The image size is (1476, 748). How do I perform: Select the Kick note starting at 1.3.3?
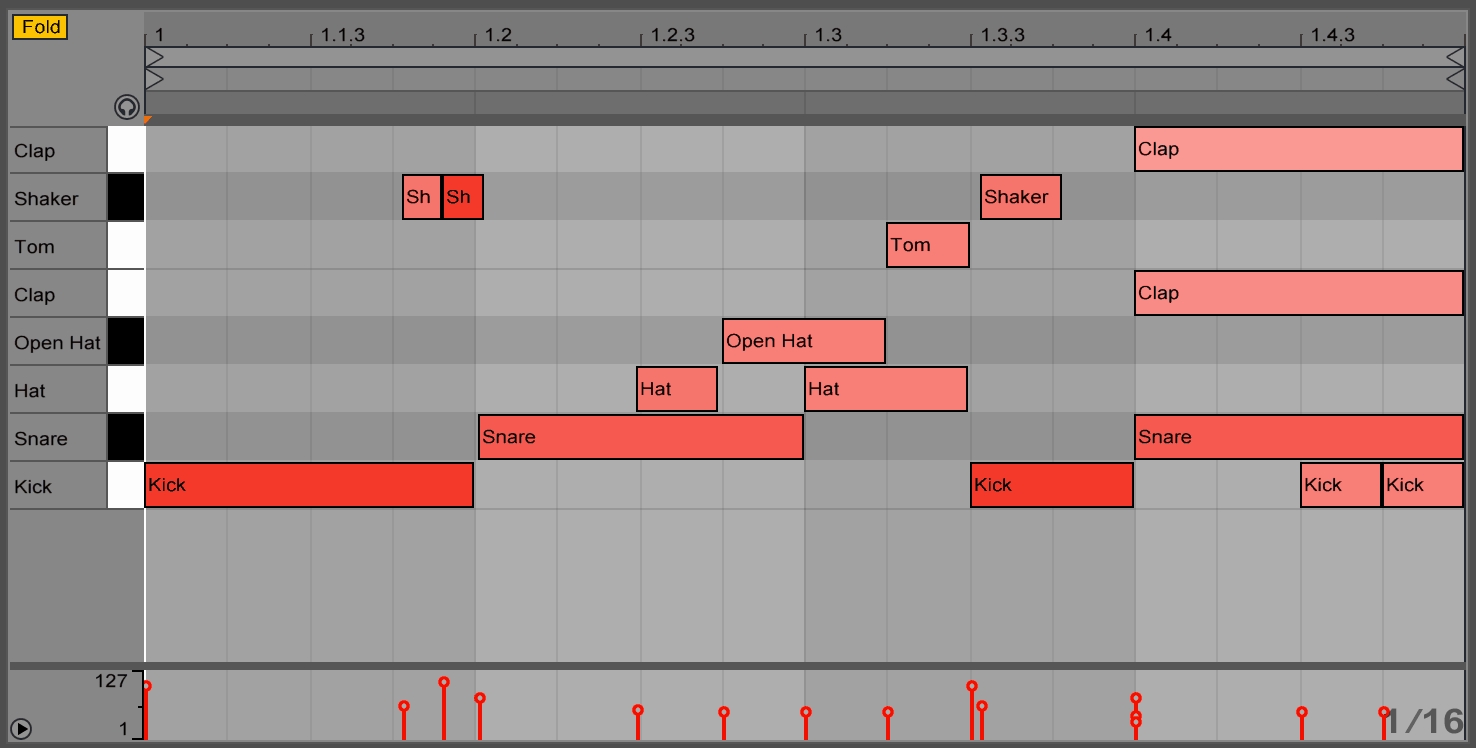click(1052, 485)
